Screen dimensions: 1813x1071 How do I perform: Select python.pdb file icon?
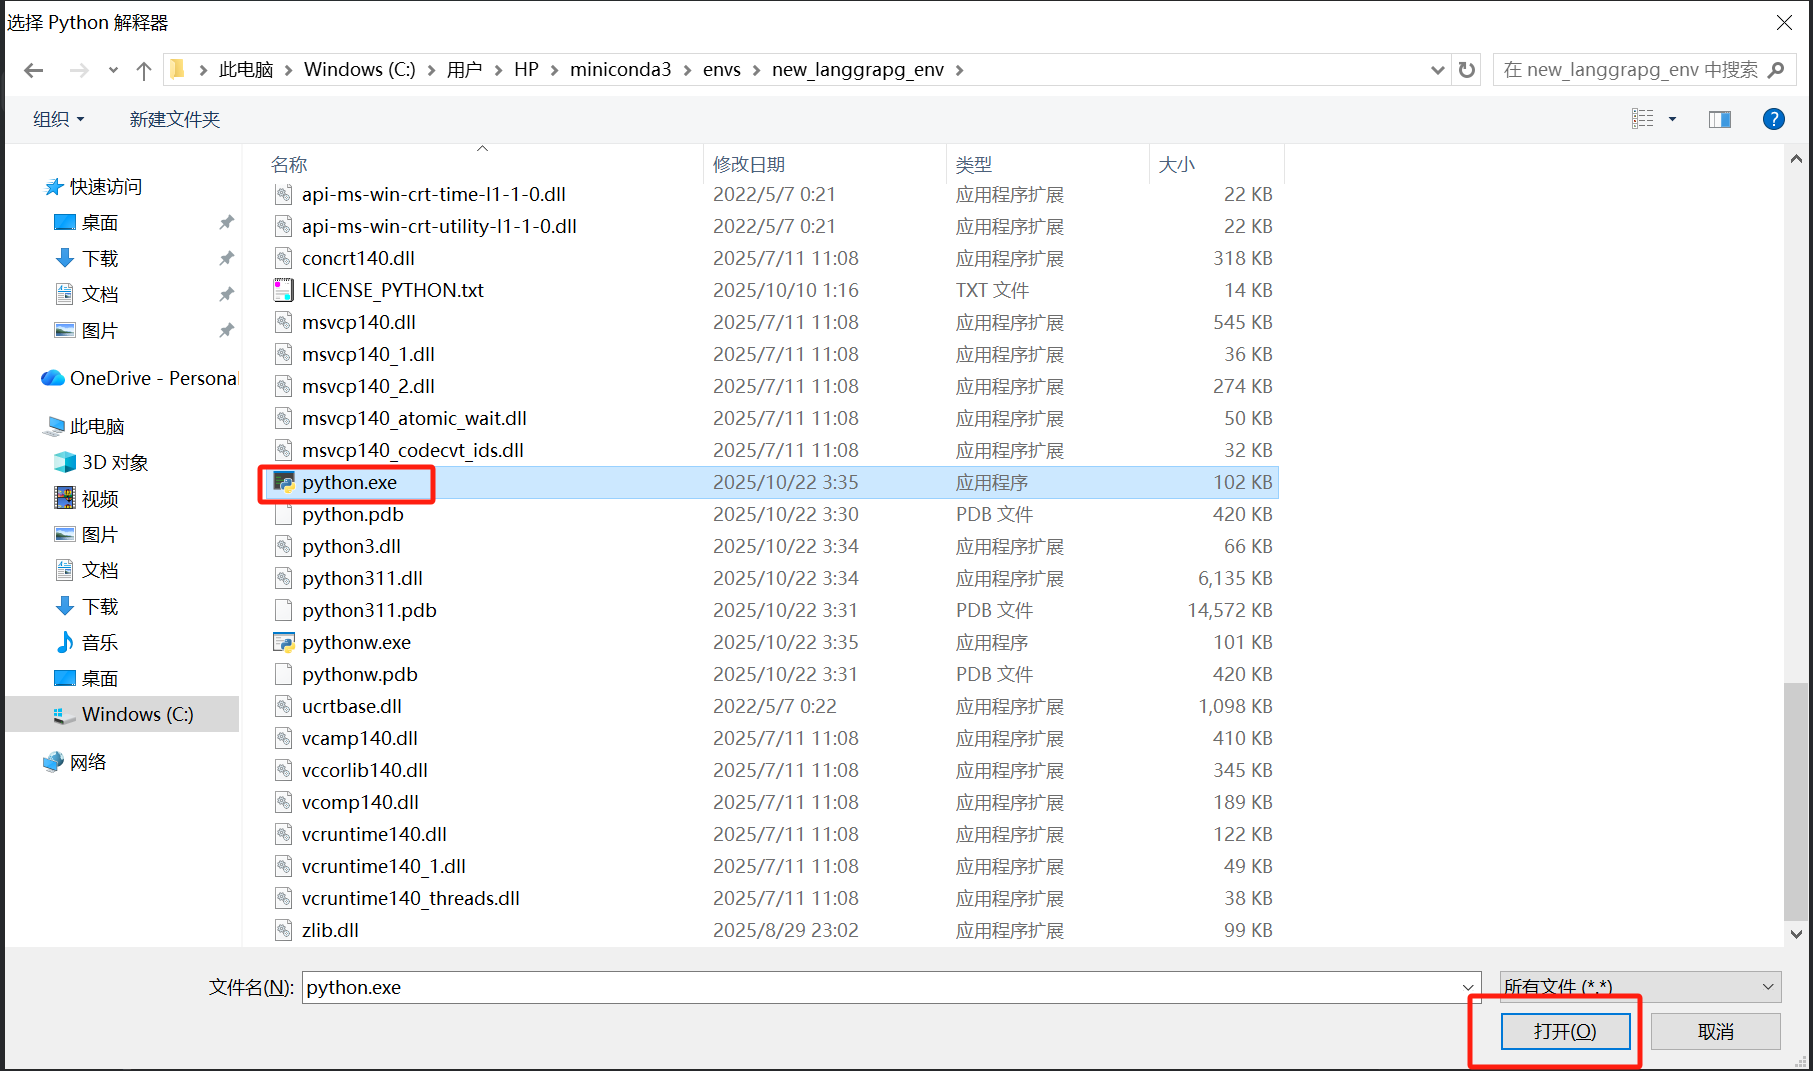[284, 514]
